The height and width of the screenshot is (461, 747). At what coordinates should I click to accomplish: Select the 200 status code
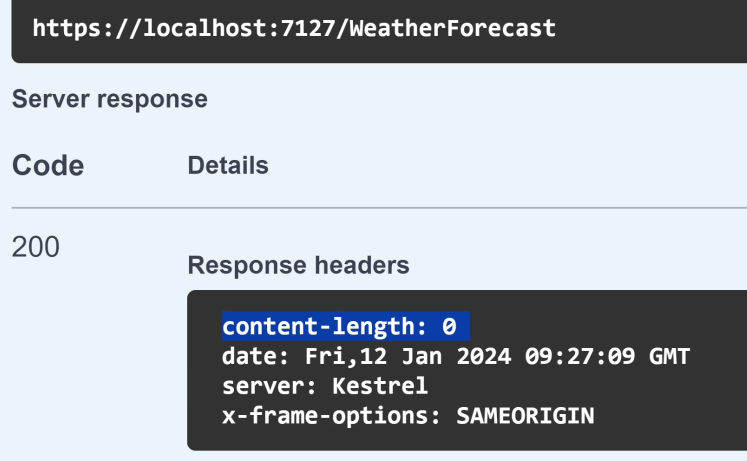click(x=36, y=247)
